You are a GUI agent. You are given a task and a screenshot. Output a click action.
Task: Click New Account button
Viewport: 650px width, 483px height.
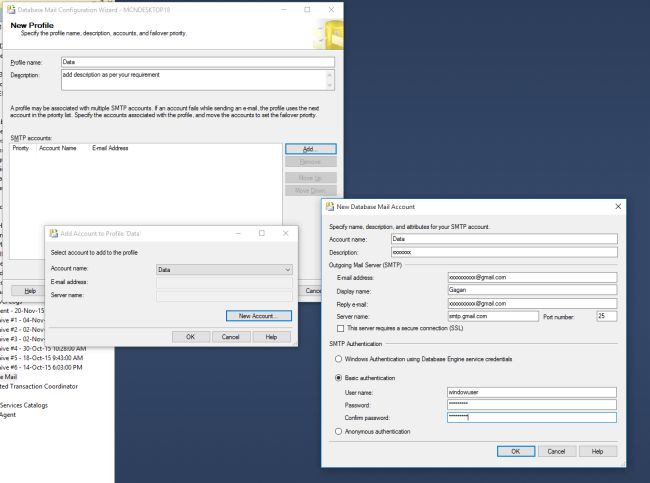[x=259, y=316]
